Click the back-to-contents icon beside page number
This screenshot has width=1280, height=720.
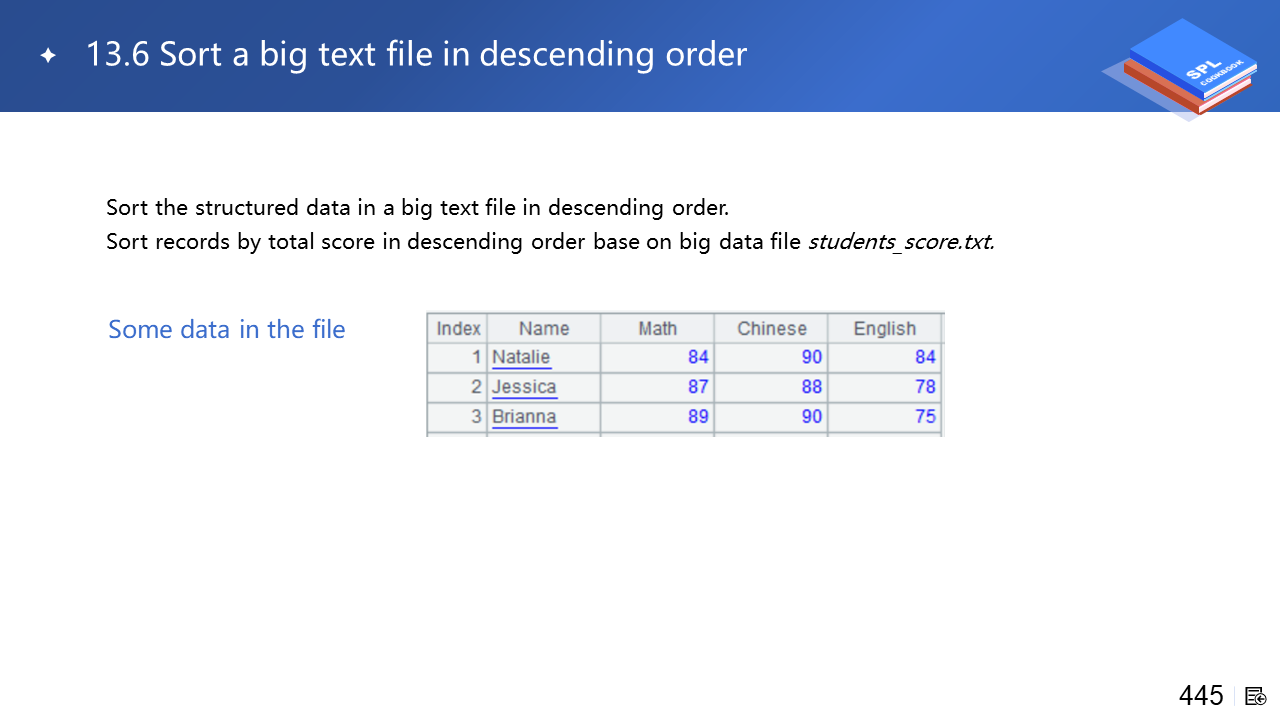pyautogui.click(x=1256, y=696)
